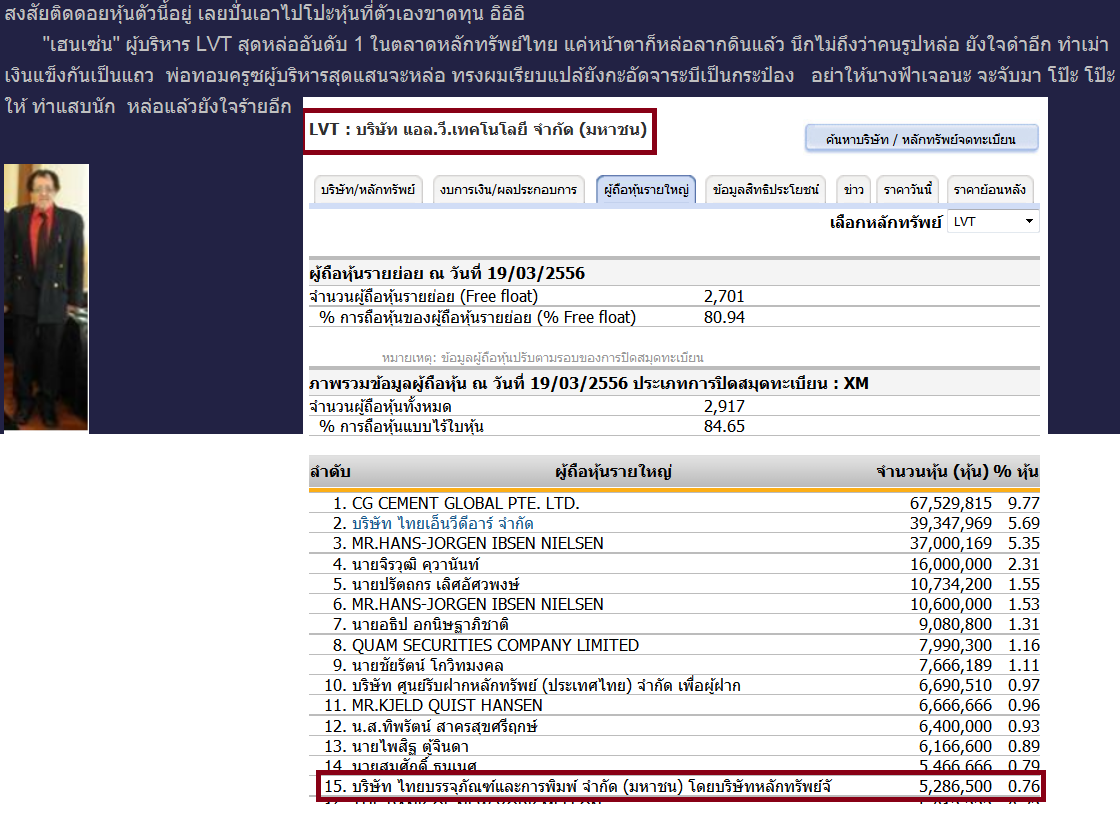The width and height of the screenshot is (1120, 814).
Task: Click the LVT company name heading
Action: [x=478, y=129]
